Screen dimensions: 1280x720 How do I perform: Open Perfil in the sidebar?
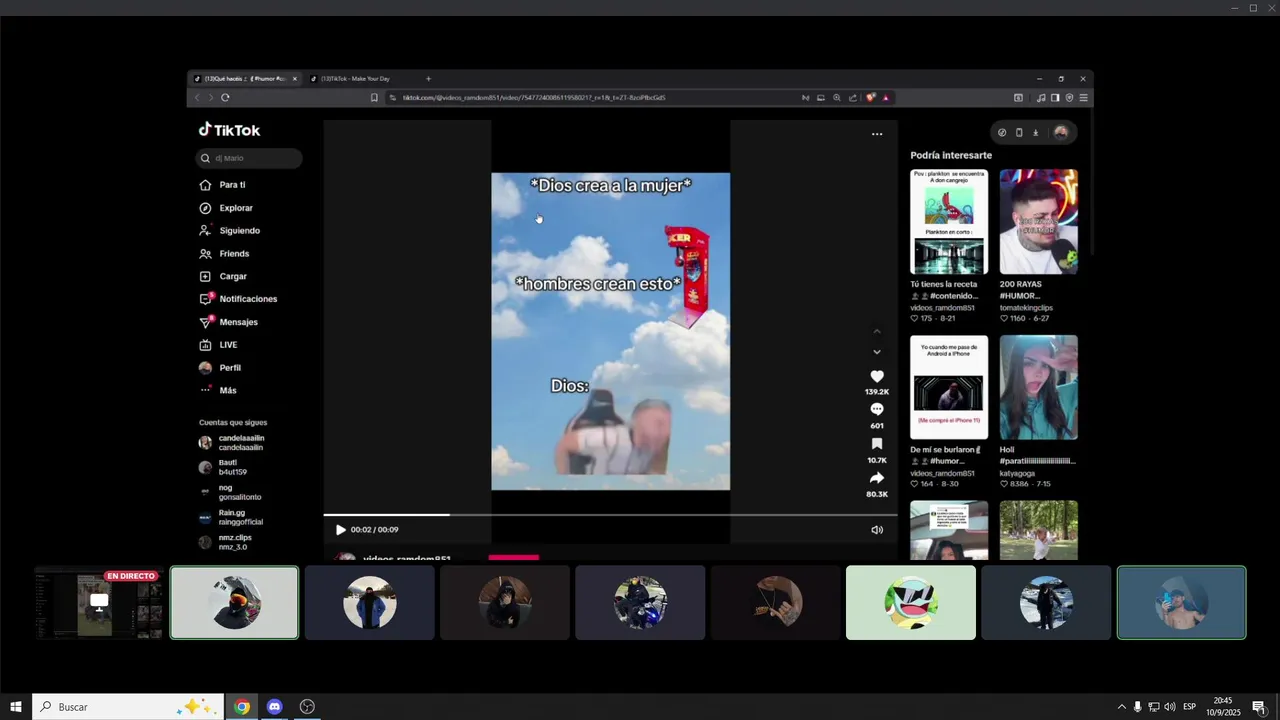(x=220, y=368)
